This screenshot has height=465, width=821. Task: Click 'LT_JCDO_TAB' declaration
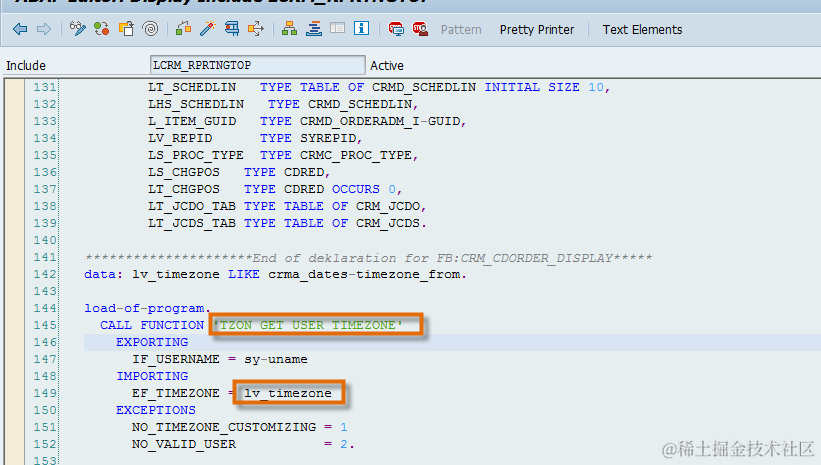pyautogui.click(x=192, y=206)
